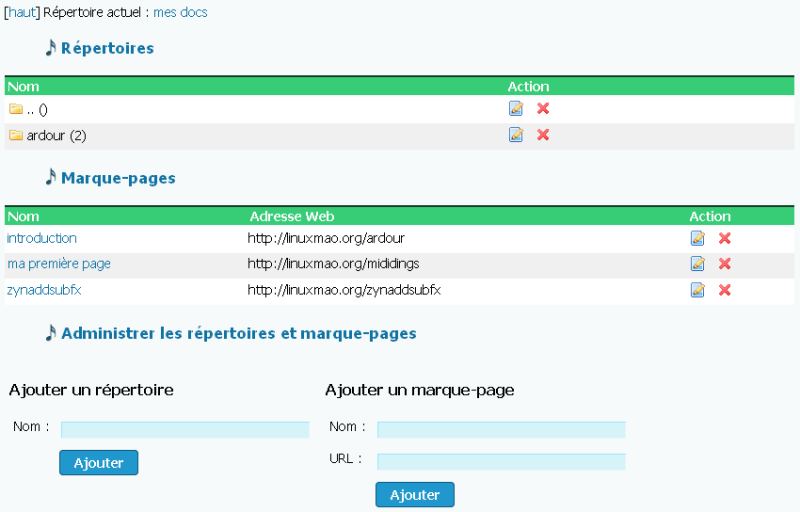Click Ajouter under 'Ajouter un répertoire'

click(x=98, y=463)
